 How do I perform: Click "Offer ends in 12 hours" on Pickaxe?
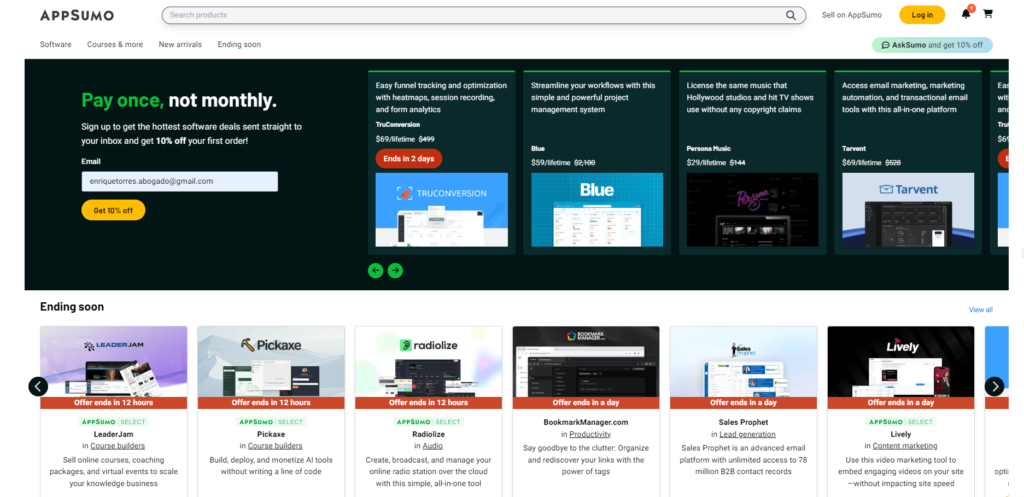[x=271, y=402]
